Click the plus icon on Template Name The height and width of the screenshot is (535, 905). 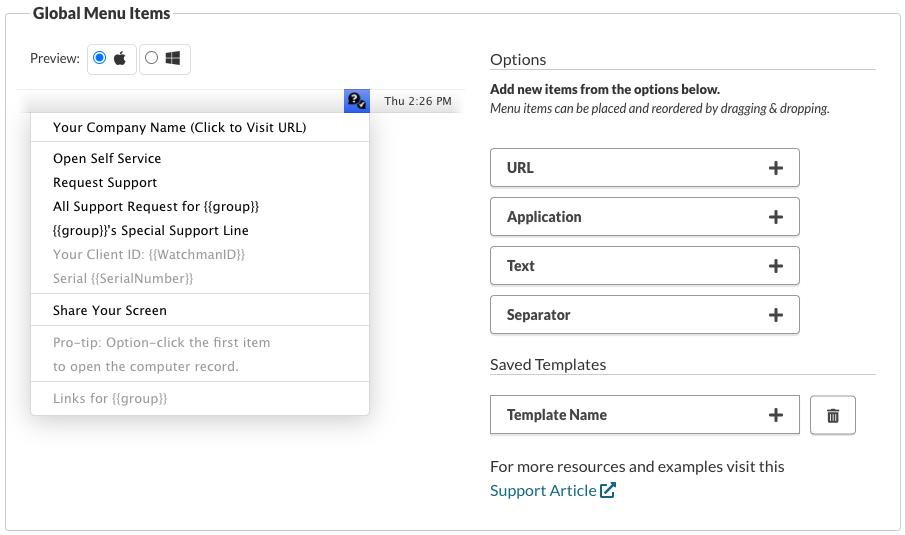776,415
